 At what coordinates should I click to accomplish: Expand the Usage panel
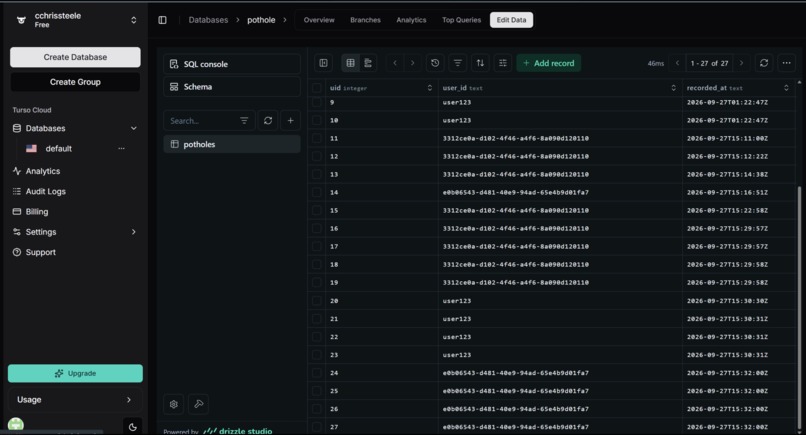[x=75, y=400]
